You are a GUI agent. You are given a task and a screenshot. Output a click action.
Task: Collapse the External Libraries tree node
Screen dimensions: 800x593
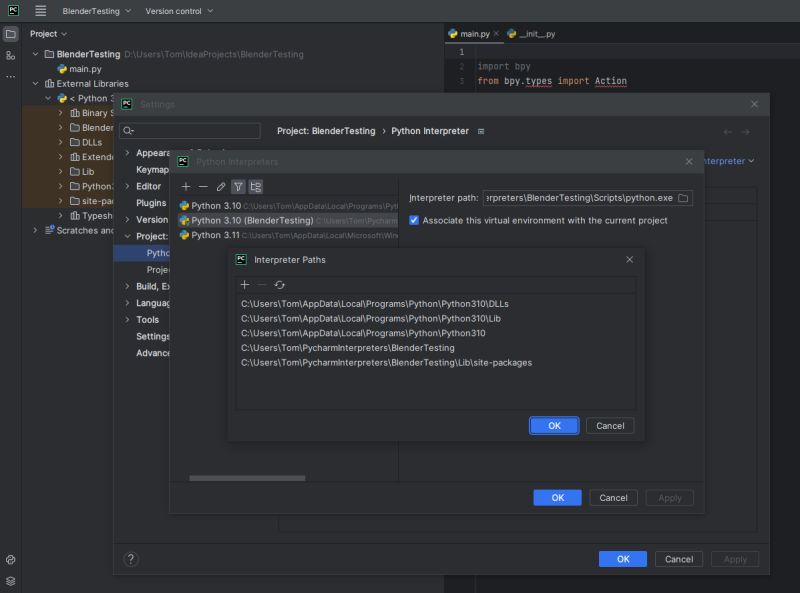(35, 83)
